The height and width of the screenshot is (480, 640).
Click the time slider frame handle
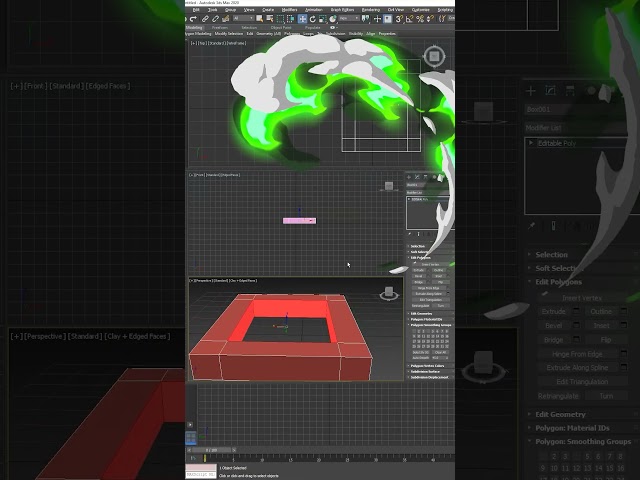point(212,450)
